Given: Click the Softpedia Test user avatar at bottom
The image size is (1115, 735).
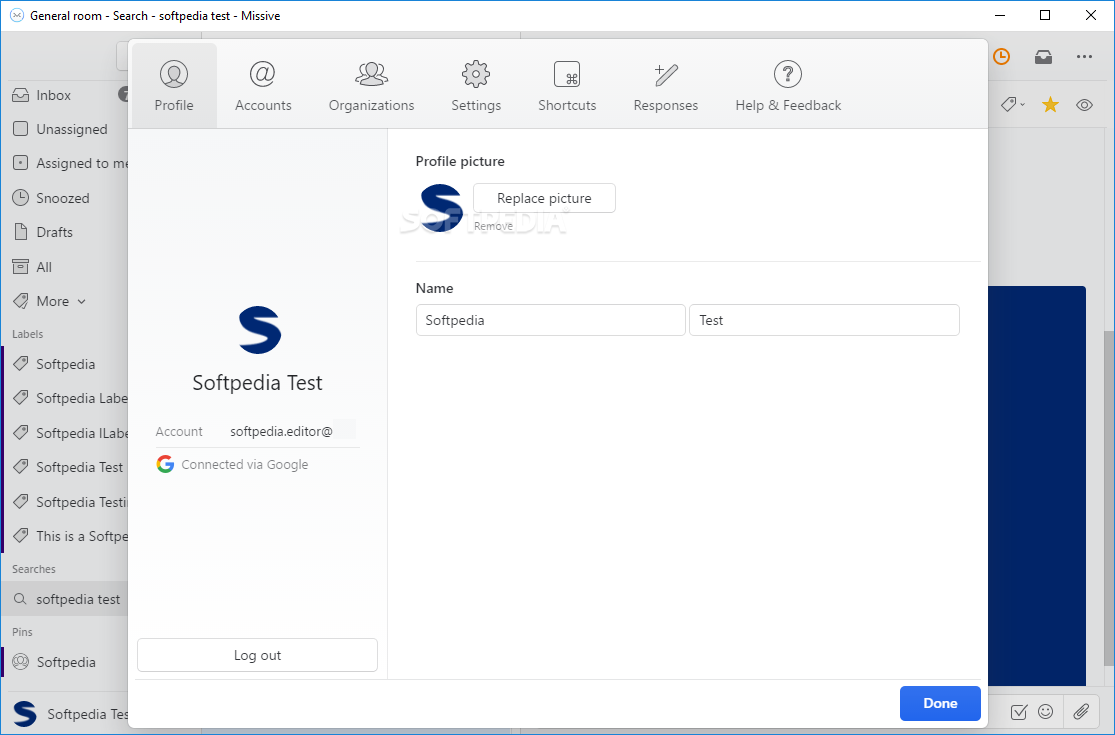Looking at the screenshot, I should click(25, 714).
